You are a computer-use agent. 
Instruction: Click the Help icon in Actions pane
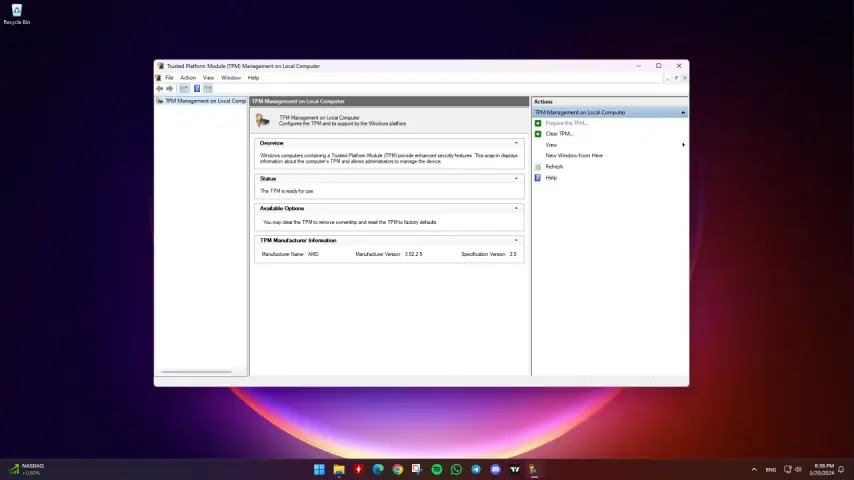click(x=538, y=178)
